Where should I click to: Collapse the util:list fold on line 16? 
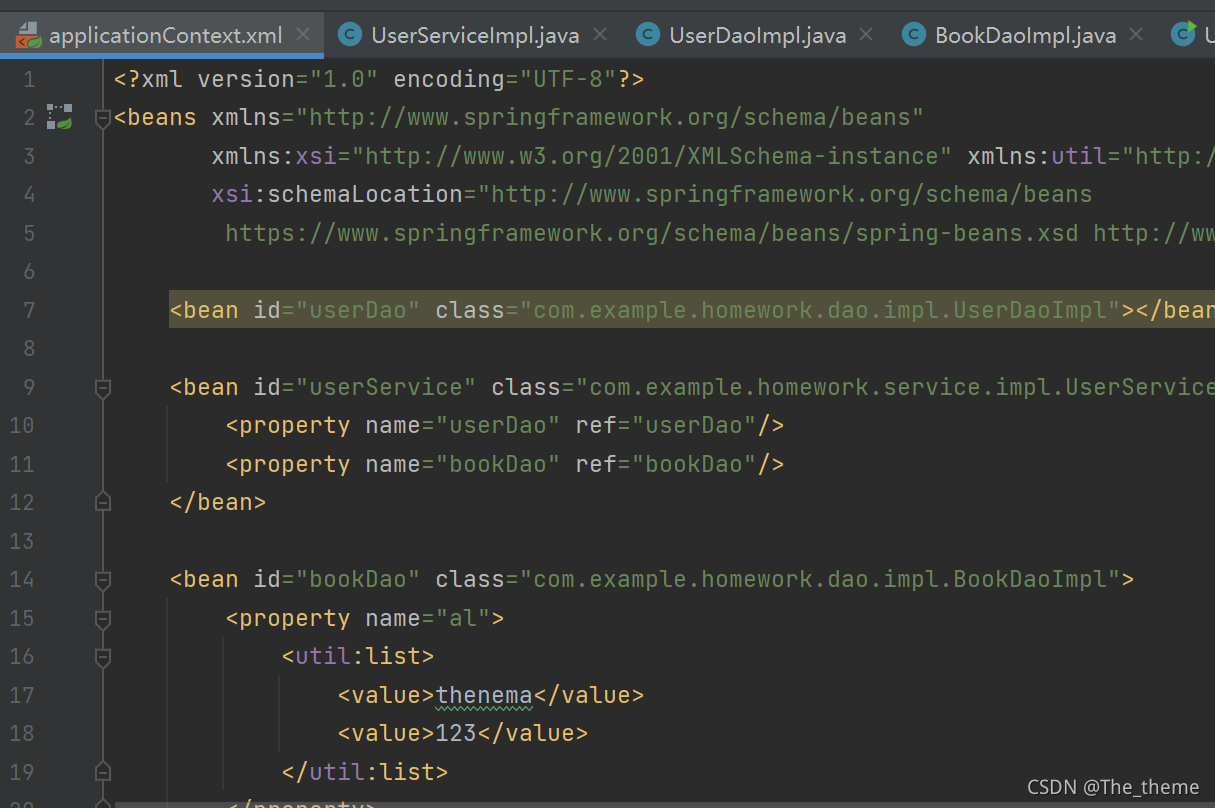tap(102, 656)
